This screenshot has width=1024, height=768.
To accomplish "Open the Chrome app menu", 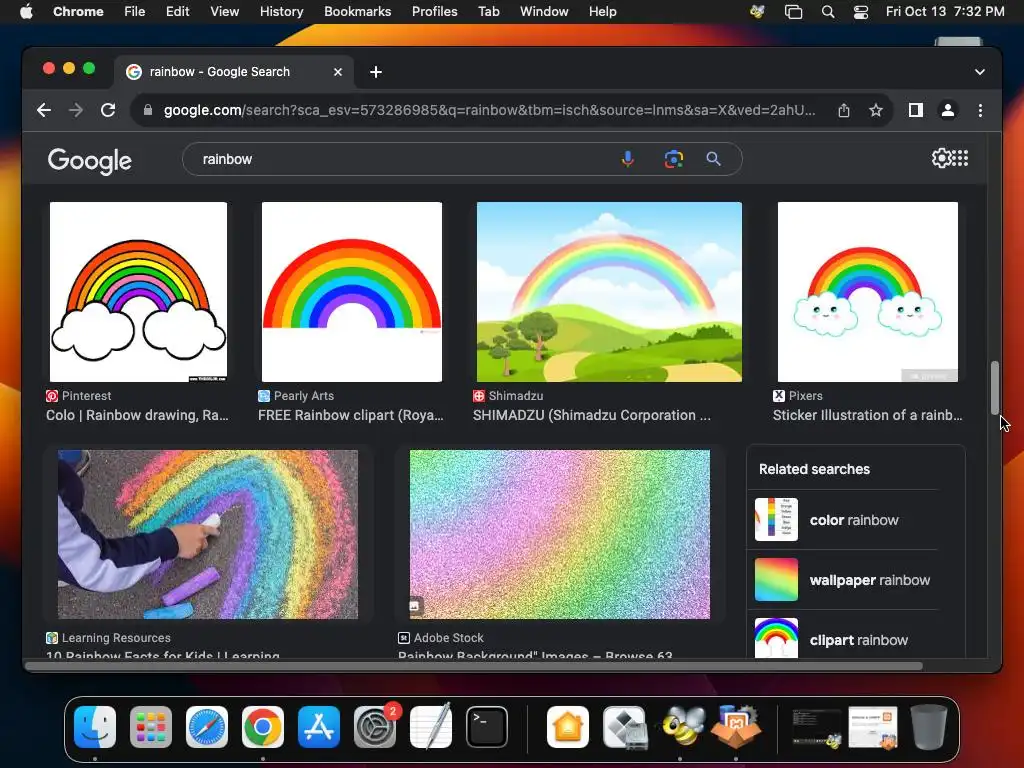I will tap(78, 11).
